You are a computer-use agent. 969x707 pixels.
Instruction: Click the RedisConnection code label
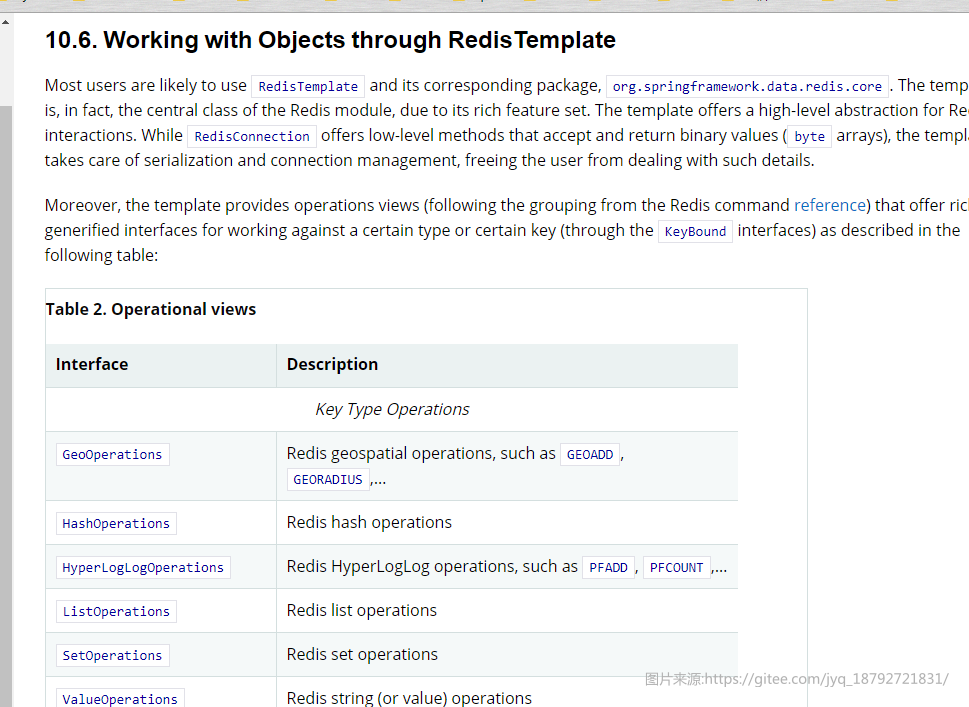point(252,136)
